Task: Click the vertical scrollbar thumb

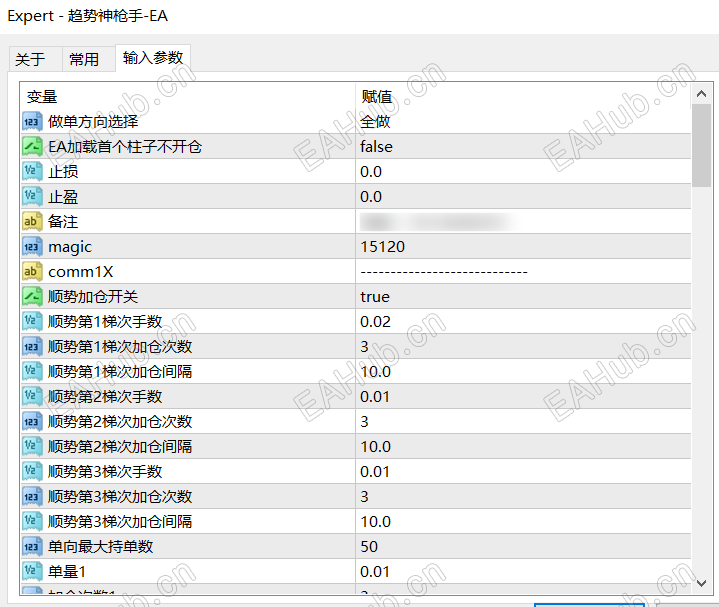Action: [701, 145]
